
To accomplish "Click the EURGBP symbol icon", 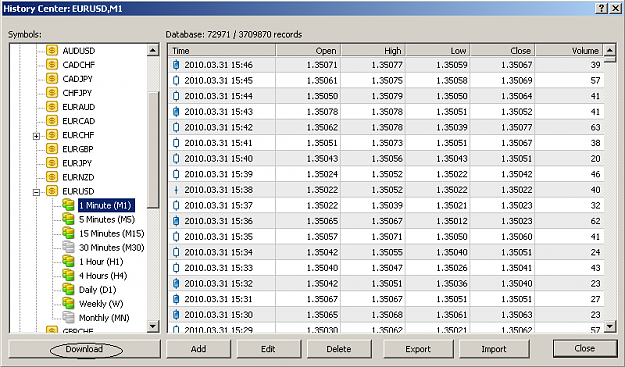I will [52, 149].
